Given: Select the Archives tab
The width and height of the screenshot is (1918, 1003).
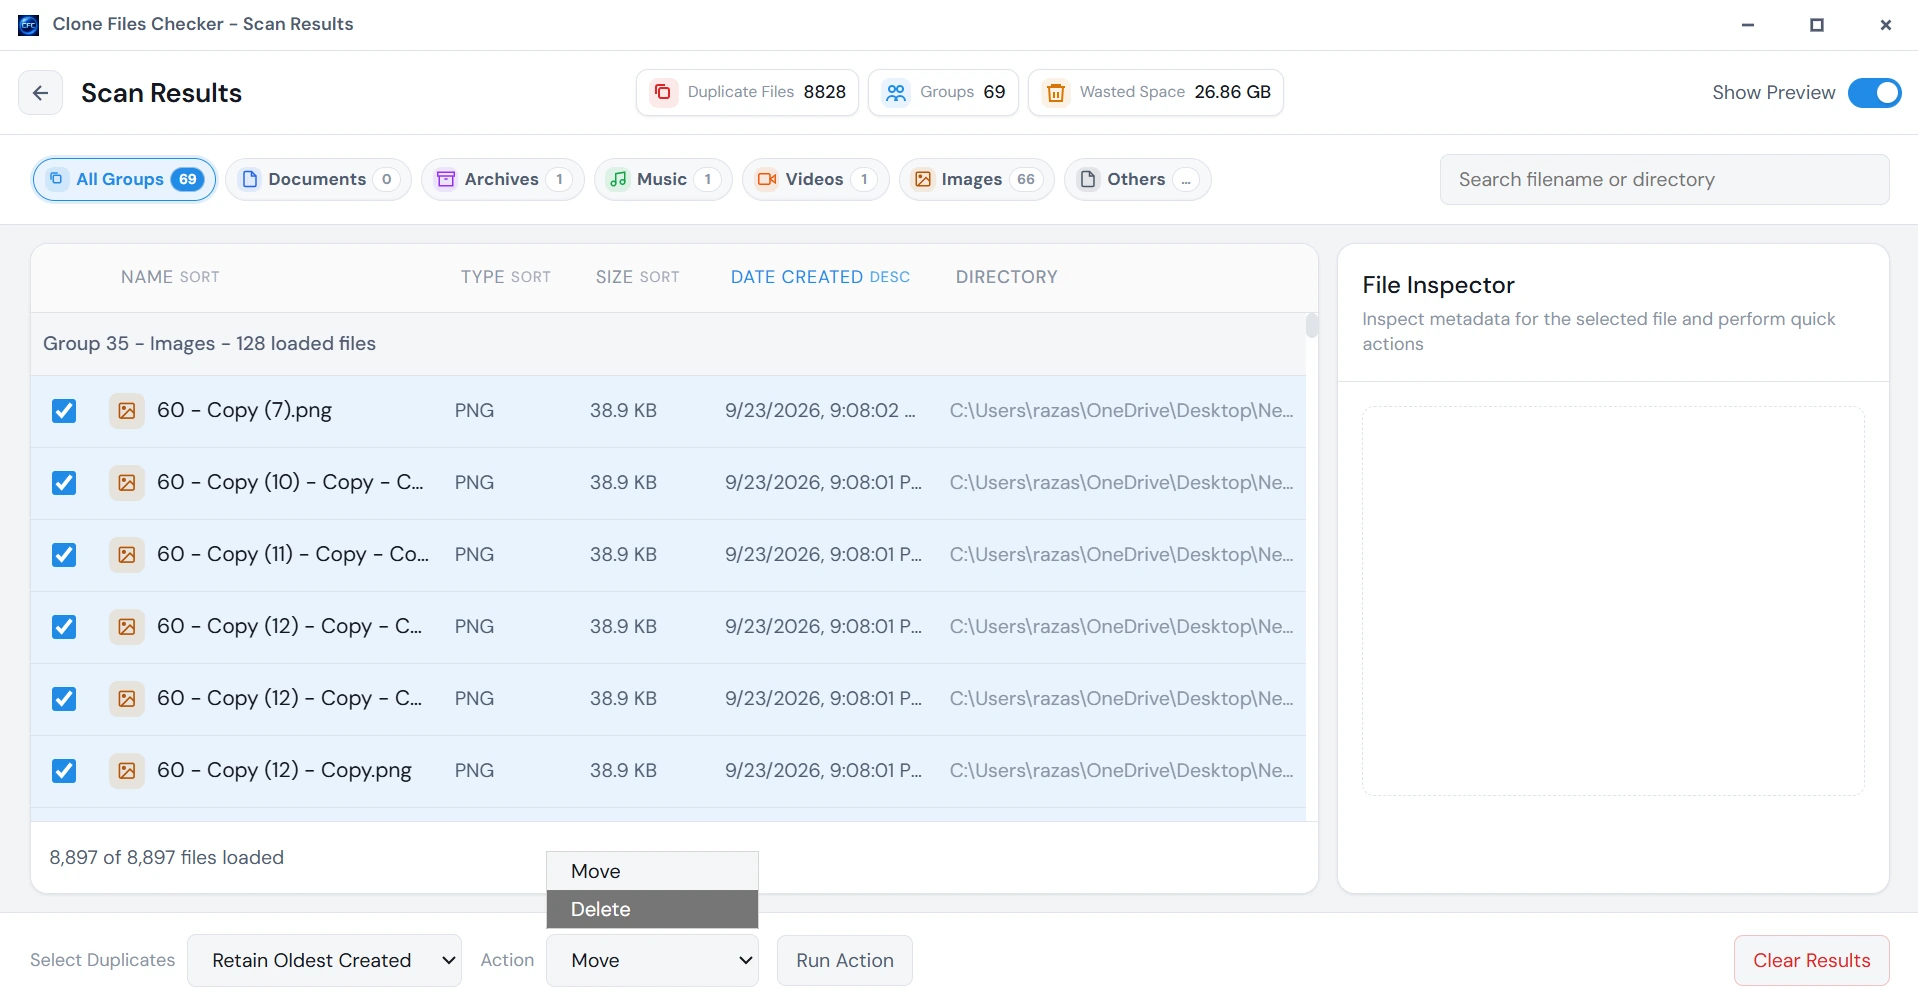Looking at the screenshot, I should click(502, 180).
